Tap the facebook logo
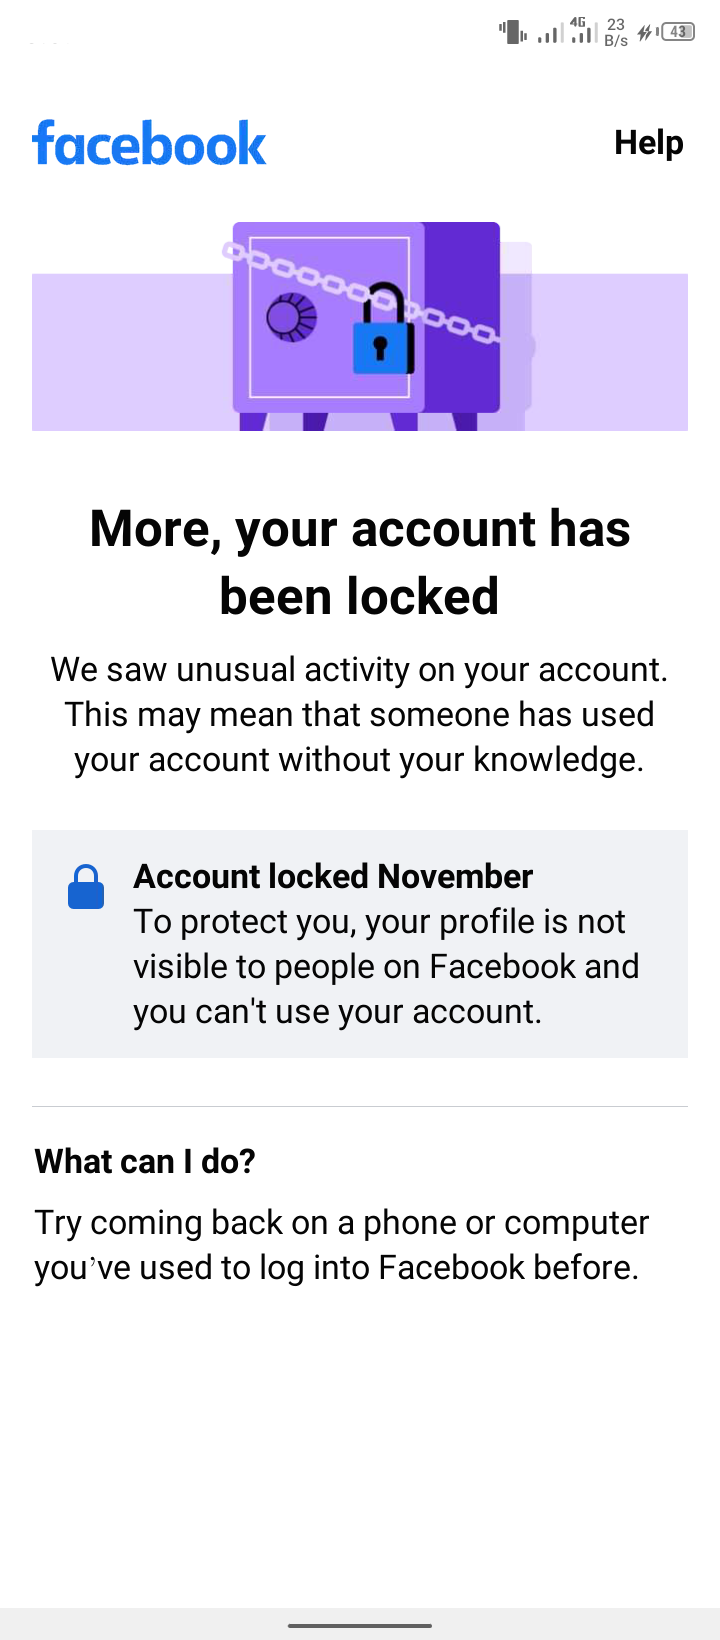Screen dimensions: 720x1640 (149, 143)
